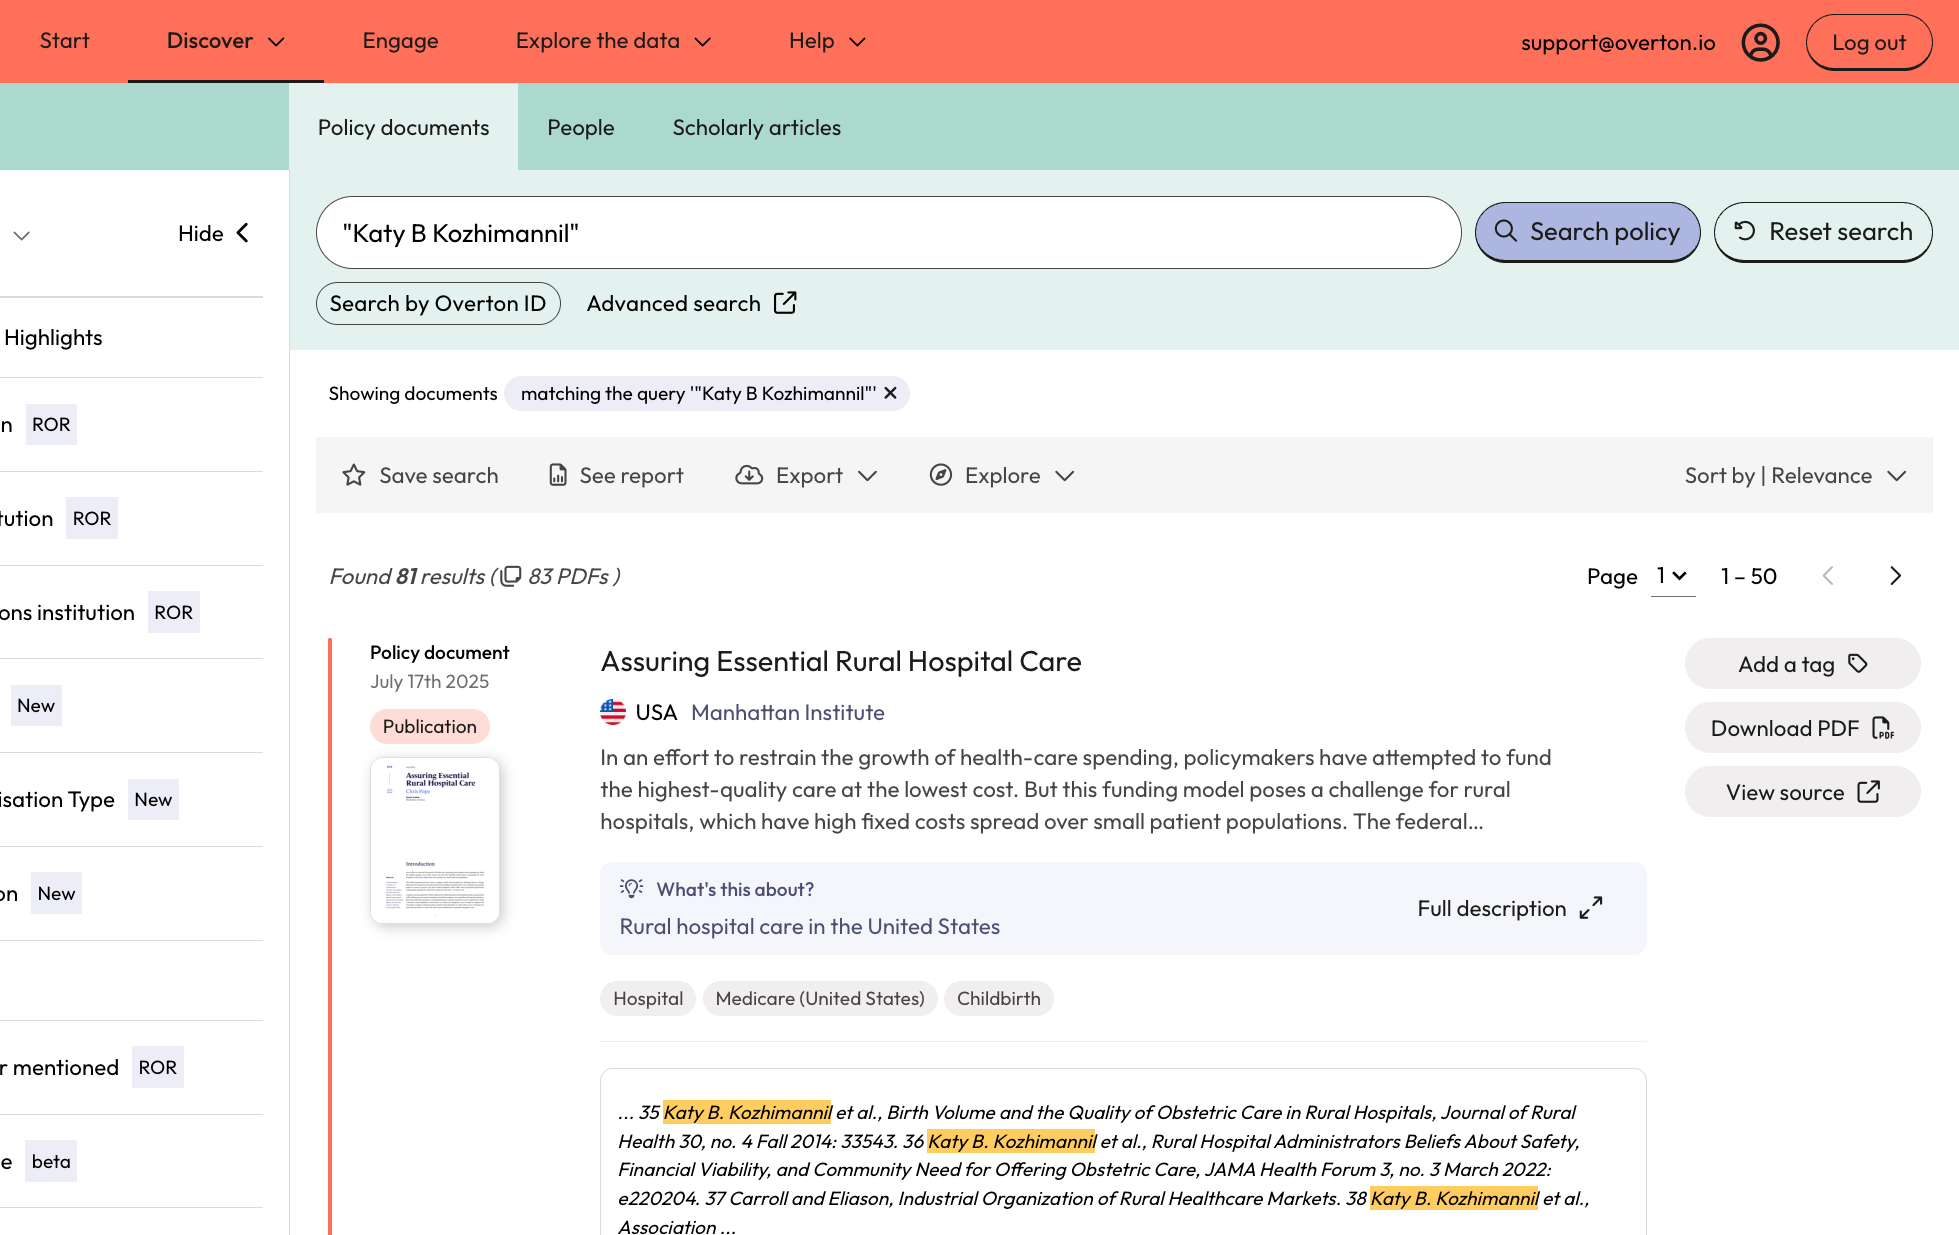Download PDF of Rural Hospital Care
This screenshot has width=1959, height=1235.
coord(1802,728)
